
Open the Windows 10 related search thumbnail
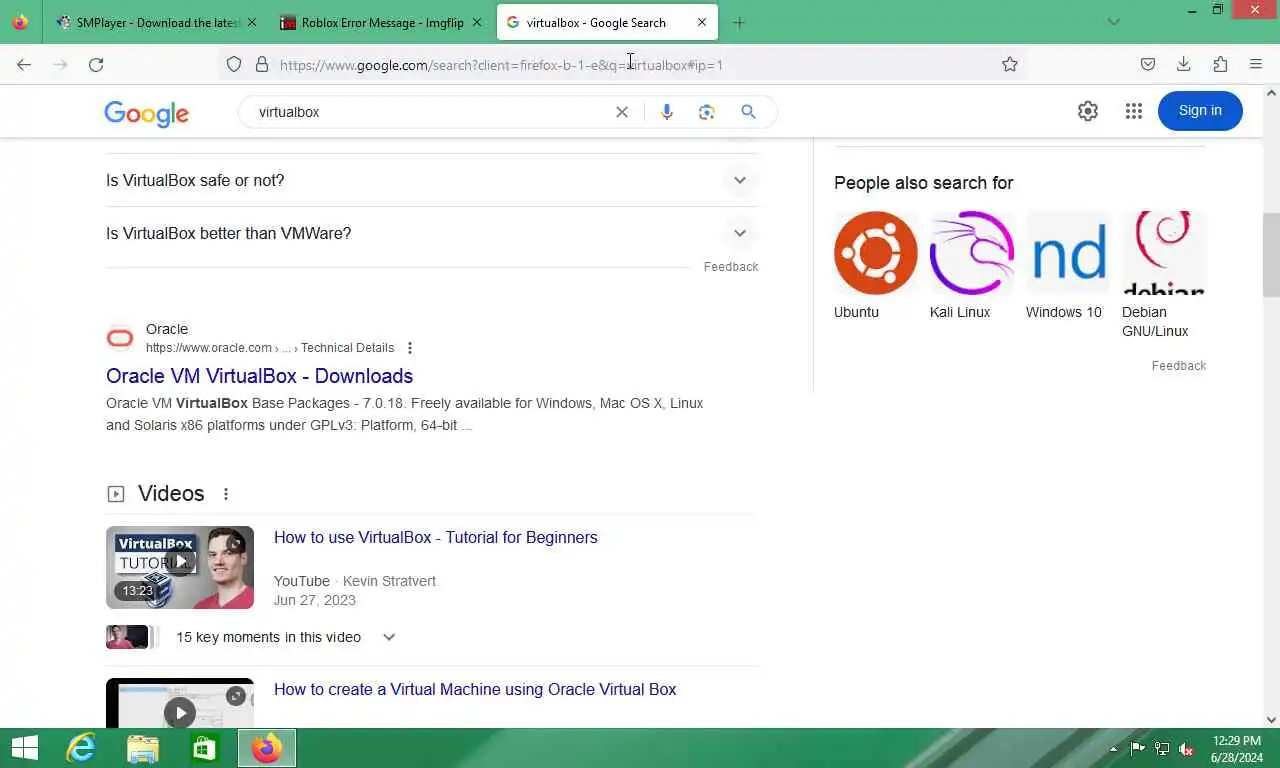1068,253
